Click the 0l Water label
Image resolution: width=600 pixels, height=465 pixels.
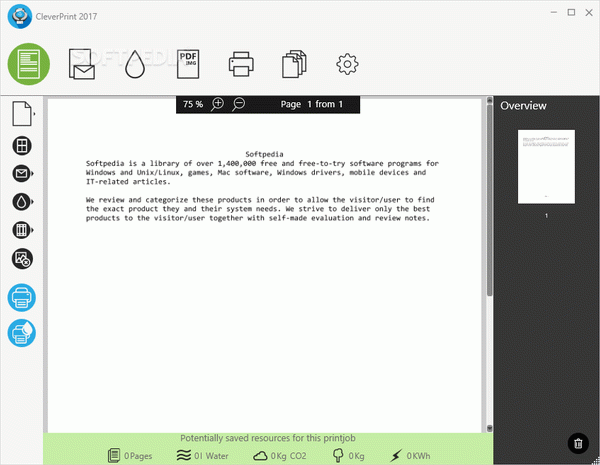click(x=211, y=456)
